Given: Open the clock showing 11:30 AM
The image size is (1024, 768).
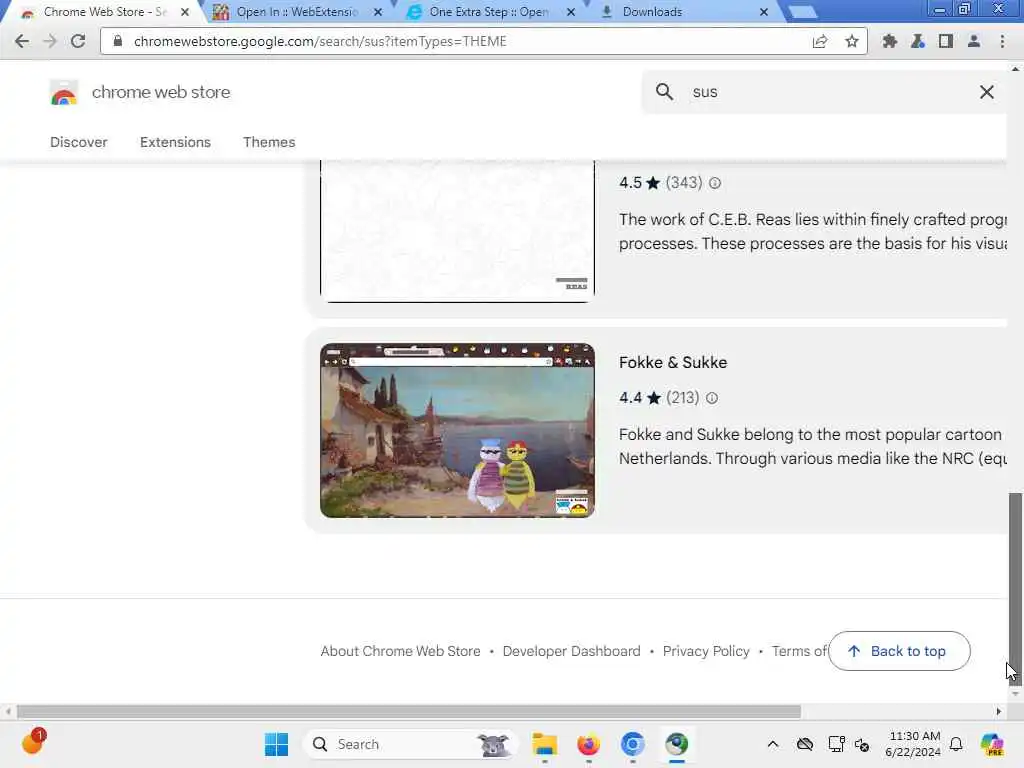Looking at the screenshot, I should click(x=913, y=744).
